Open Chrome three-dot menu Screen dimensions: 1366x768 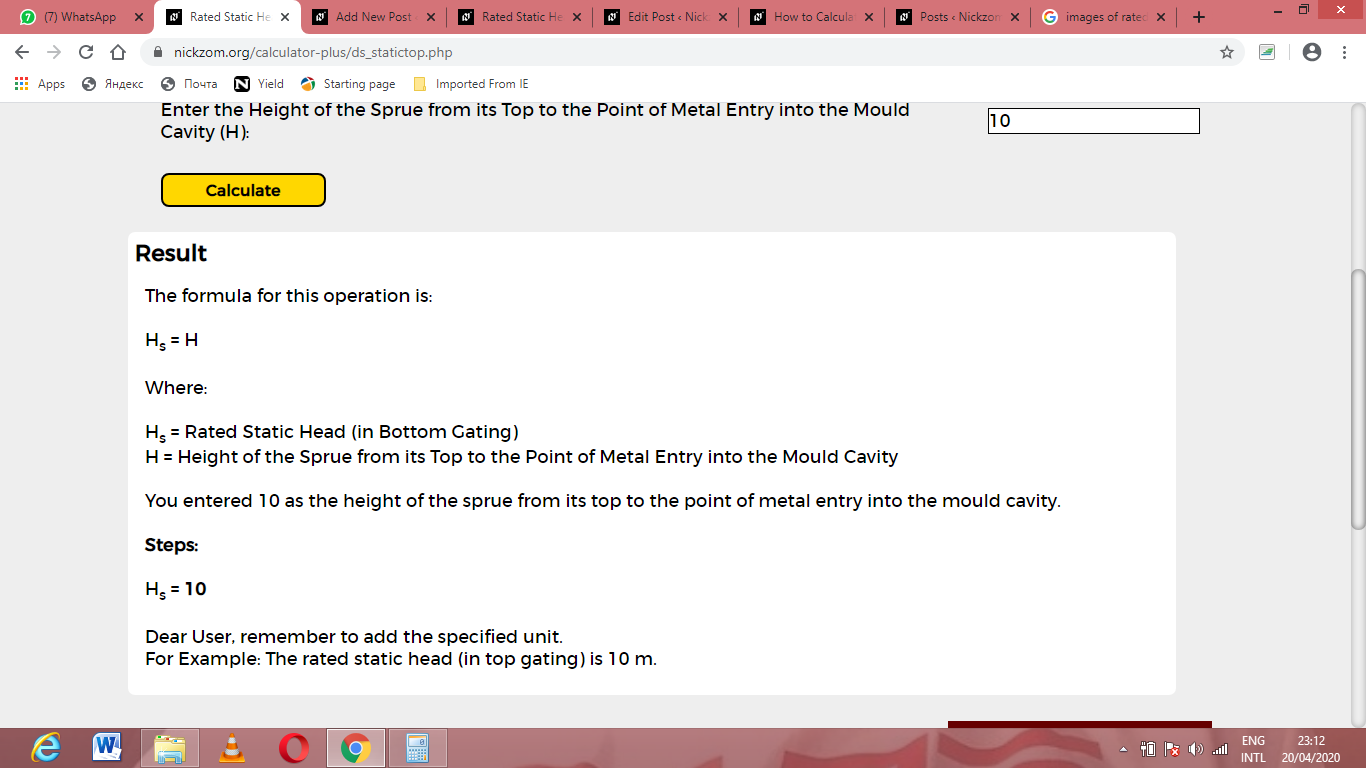click(x=1345, y=52)
